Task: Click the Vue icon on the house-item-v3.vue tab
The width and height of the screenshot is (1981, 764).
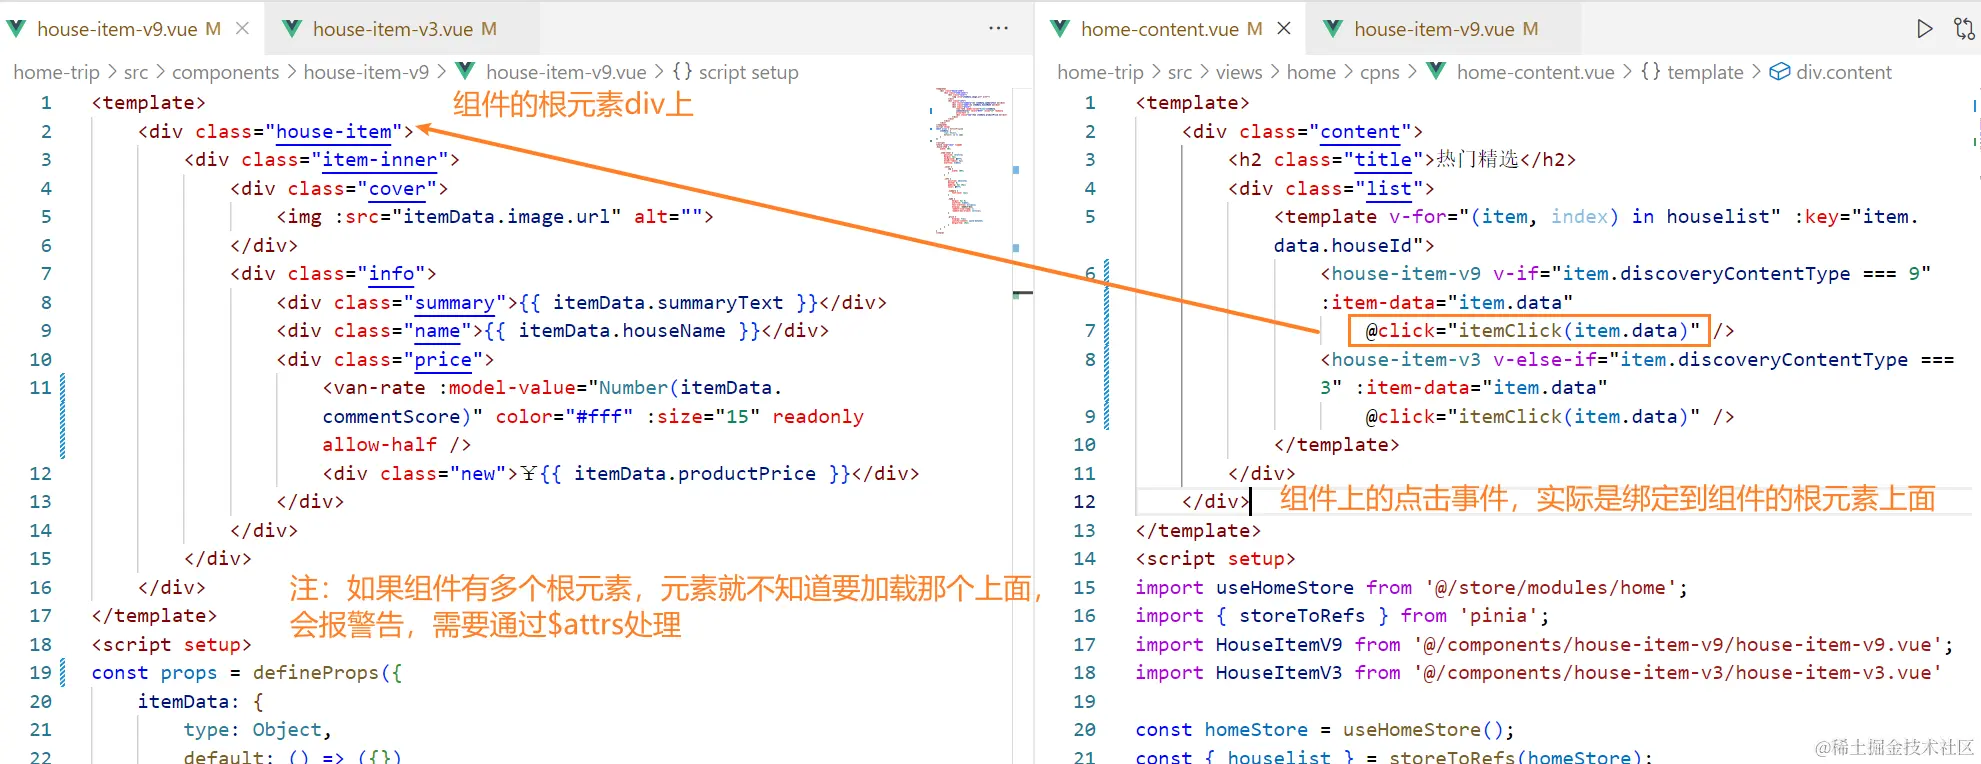Action: click(x=292, y=29)
